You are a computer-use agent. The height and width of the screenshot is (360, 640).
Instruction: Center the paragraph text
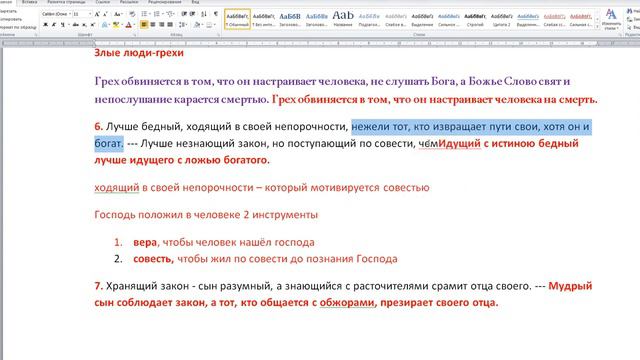(x=153, y=25)
